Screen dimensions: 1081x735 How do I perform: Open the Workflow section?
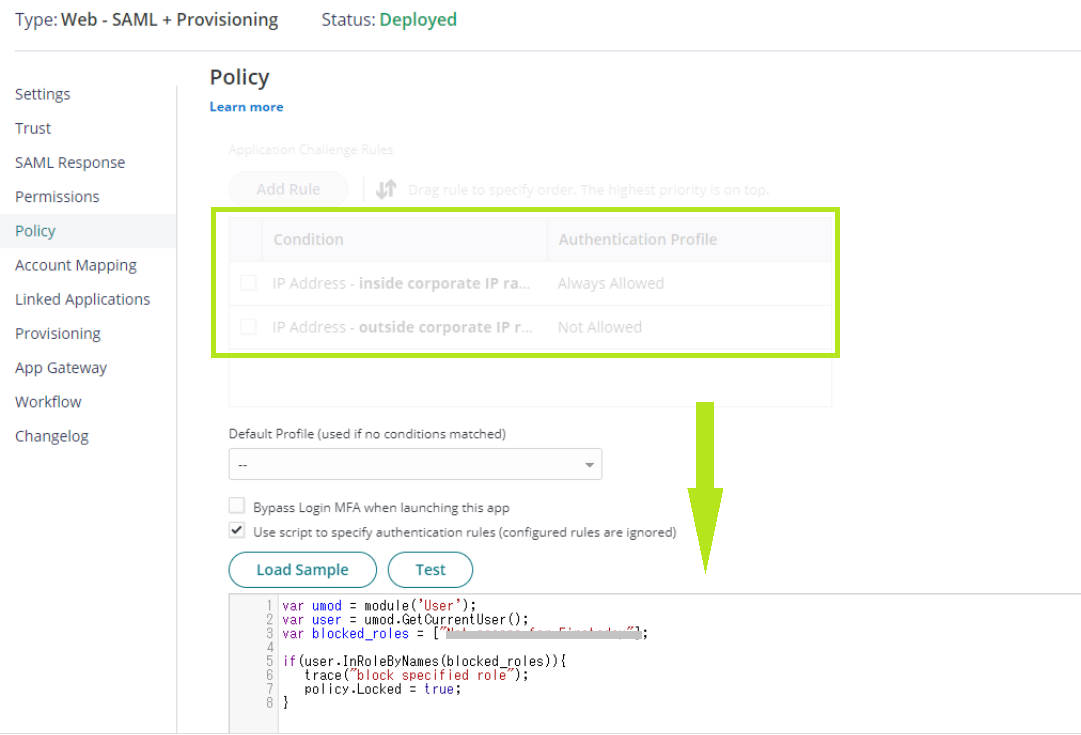[48, 402]
